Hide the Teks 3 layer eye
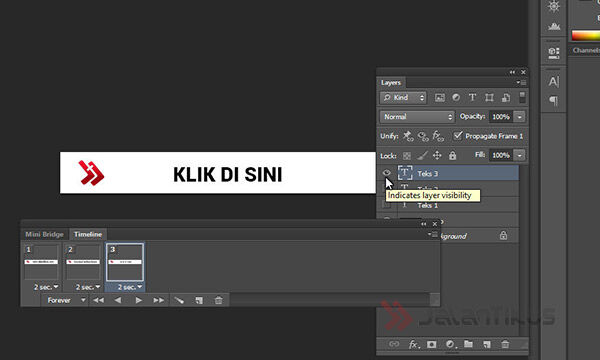The height and width of the screenshot is (360, 600). 386,173
